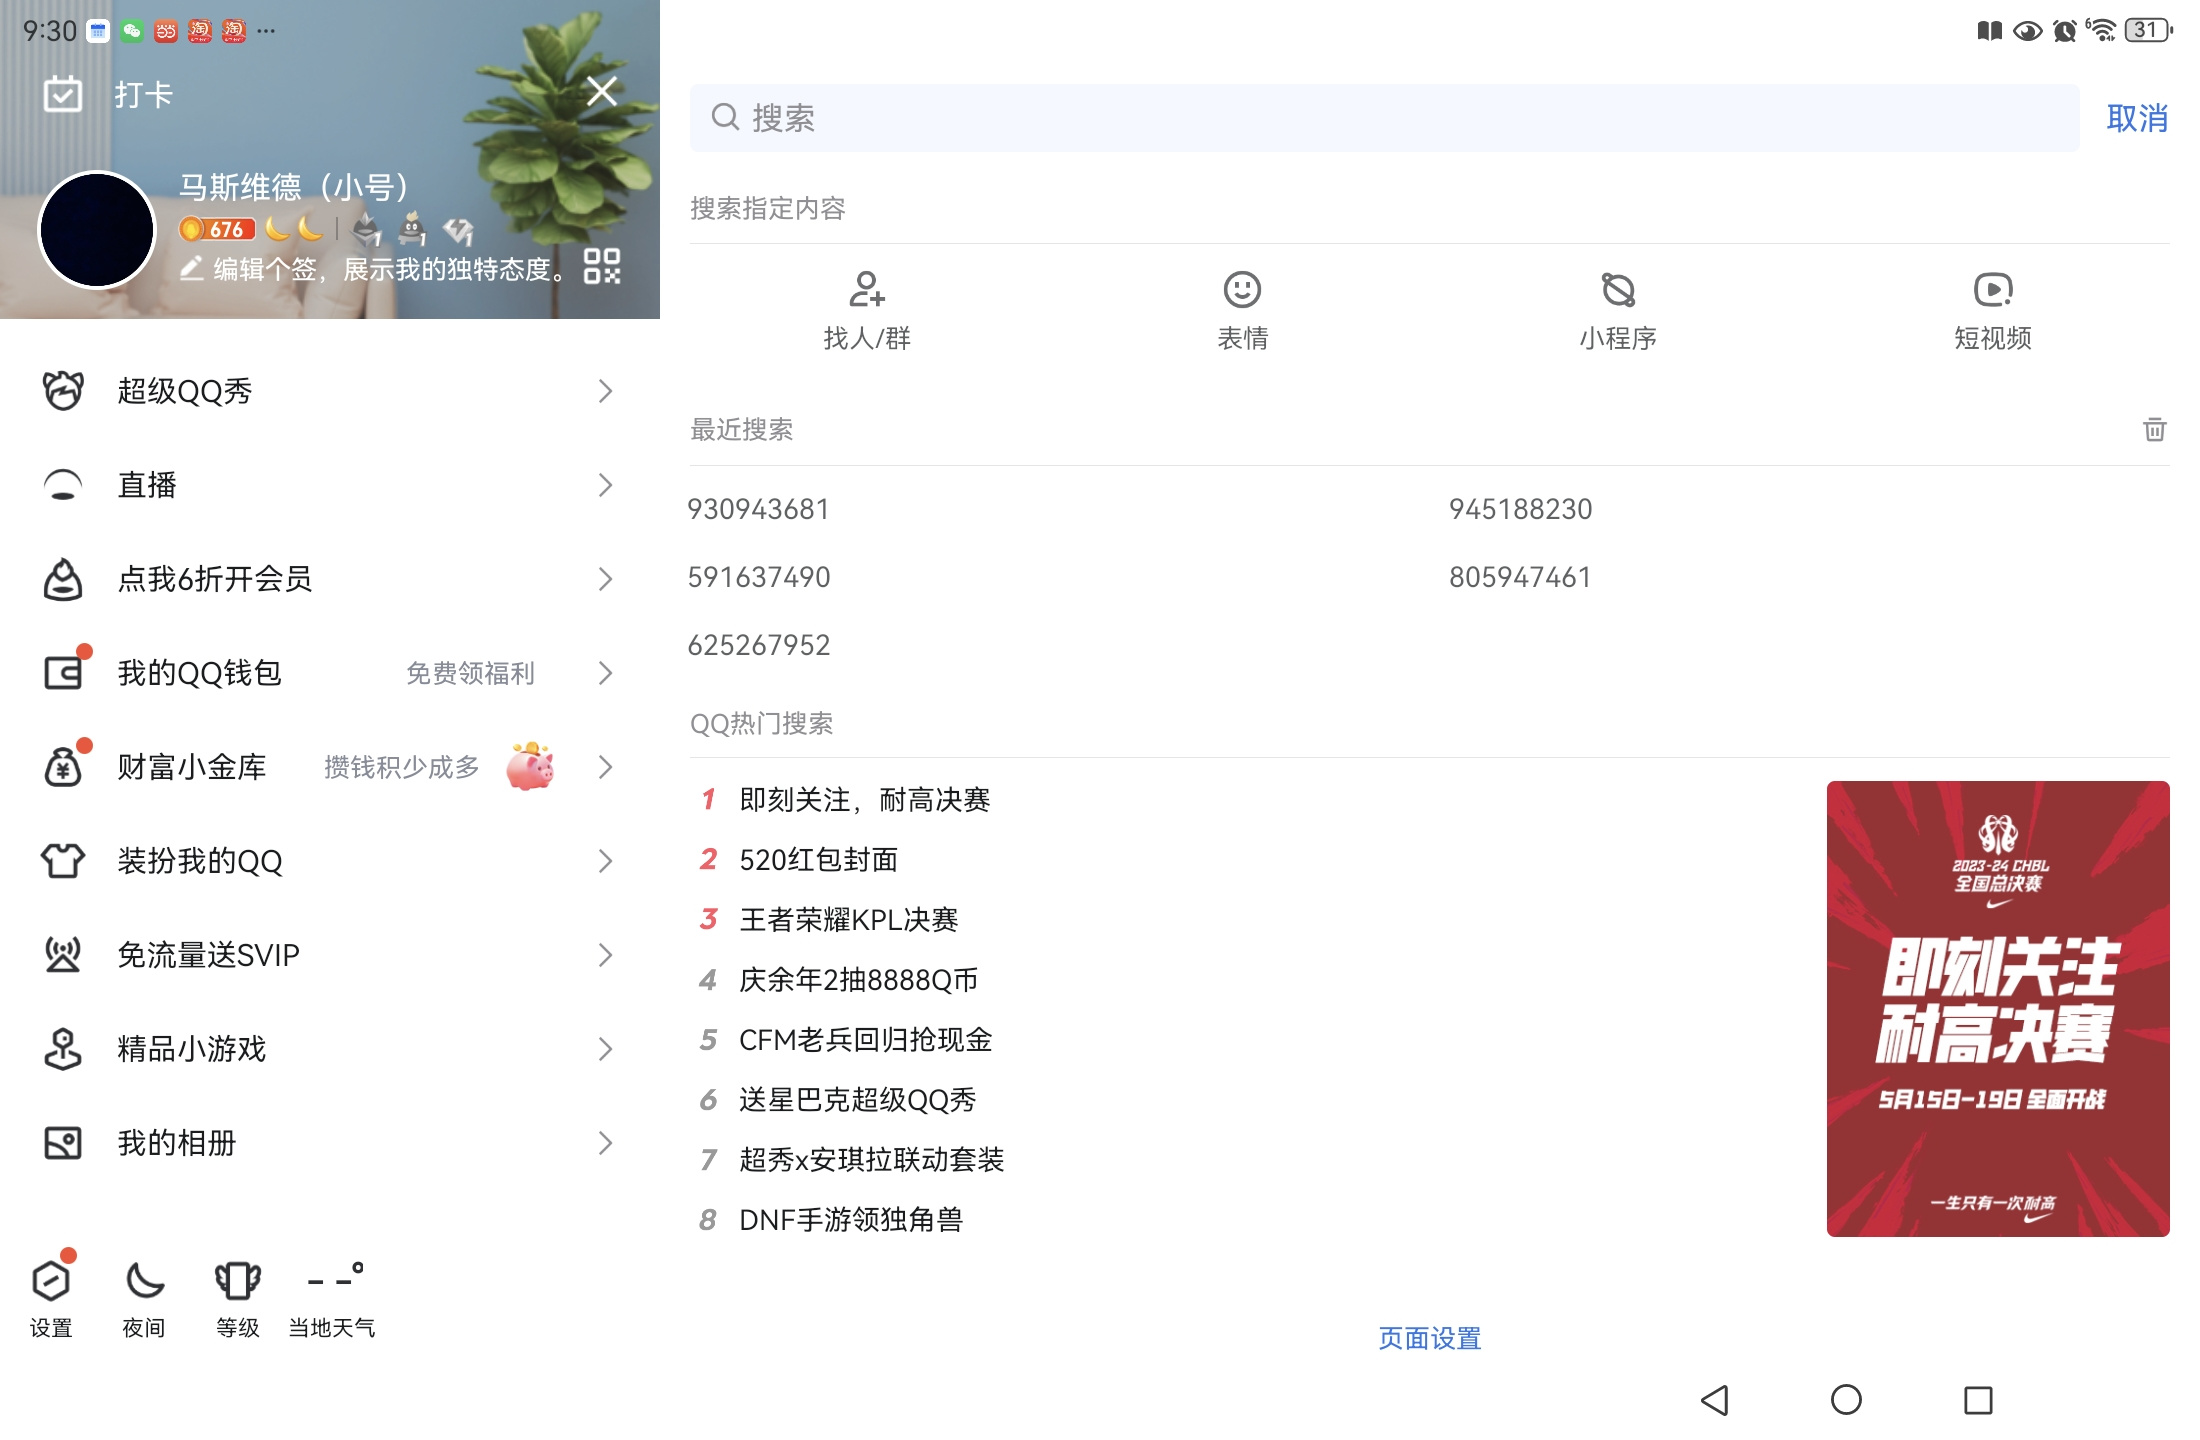The width and height of the screenshot is (2200, 1440).
Task: Tap the battery indicator in status bar
Action: [x=2148, y=30]
